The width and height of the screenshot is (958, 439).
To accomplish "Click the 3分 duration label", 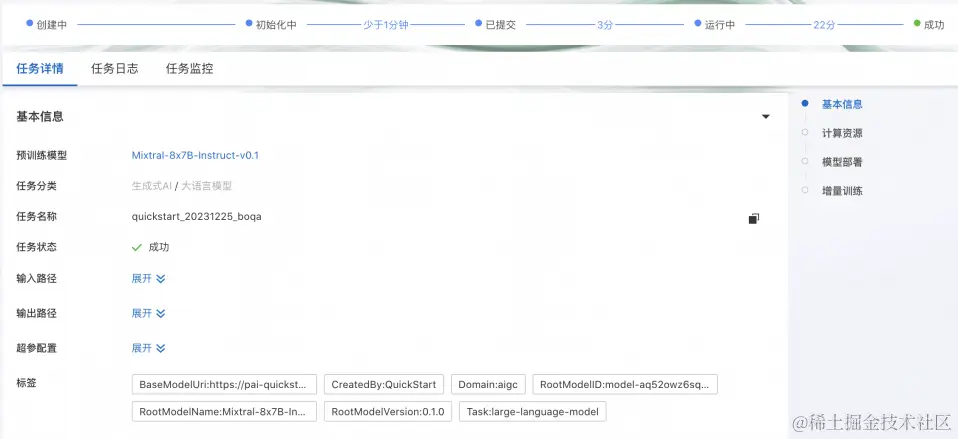I will click(x=605, y=25).
